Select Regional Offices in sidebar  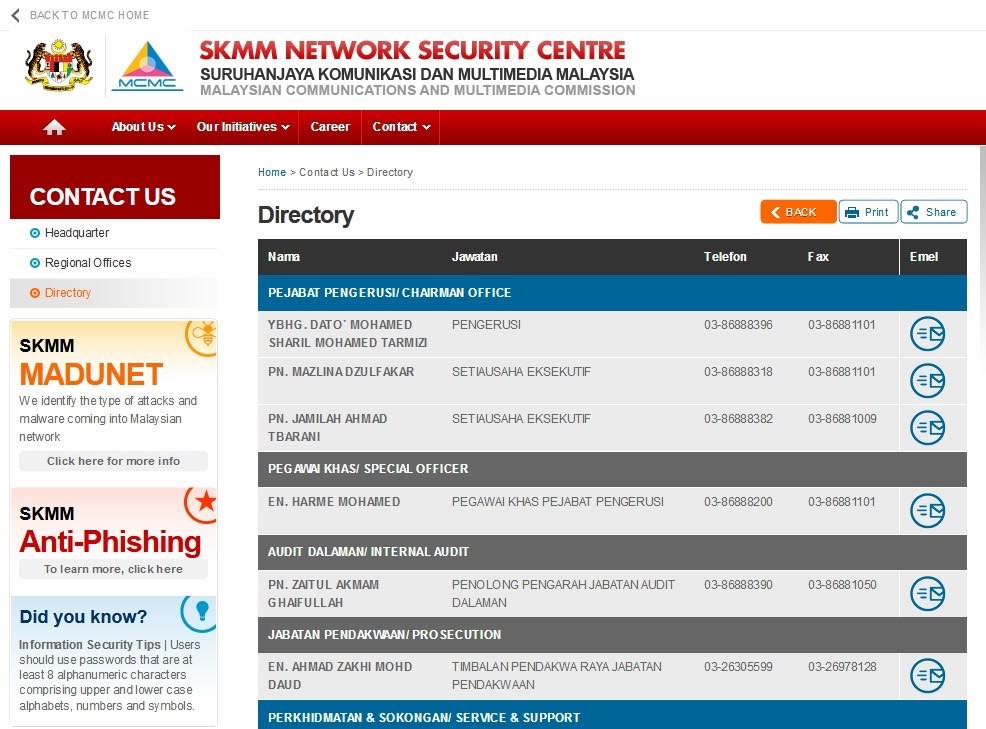(x=88, y=263)
